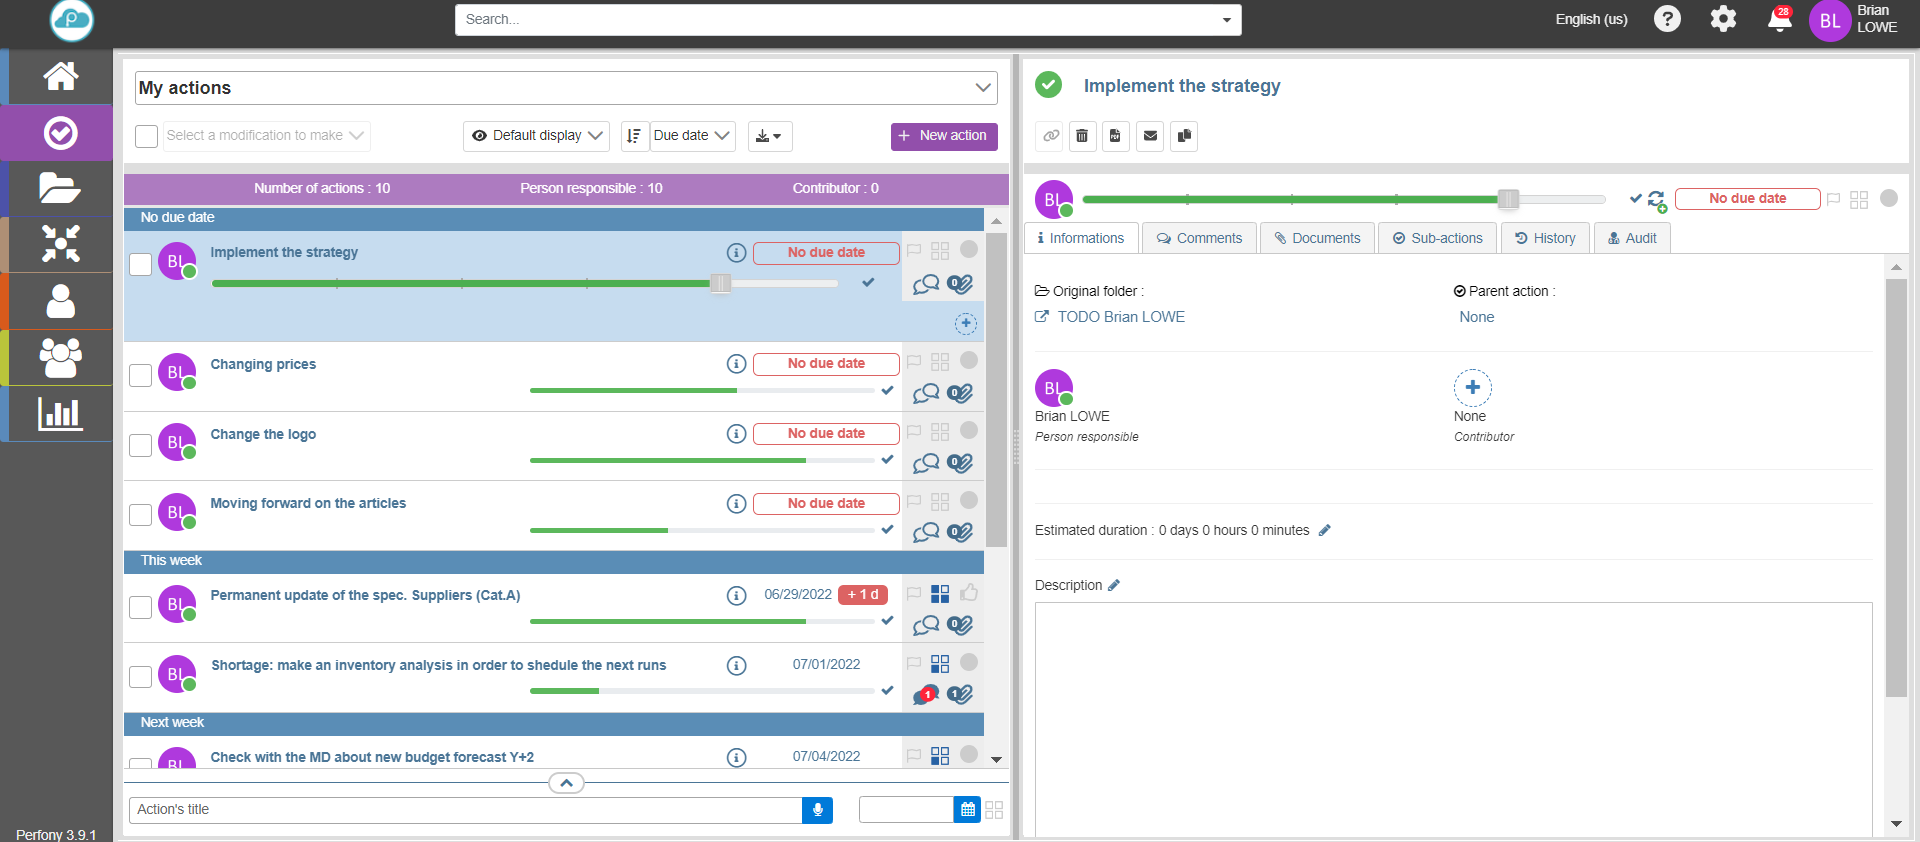Click progress slider handle in detail panel

coord(1508,199)
